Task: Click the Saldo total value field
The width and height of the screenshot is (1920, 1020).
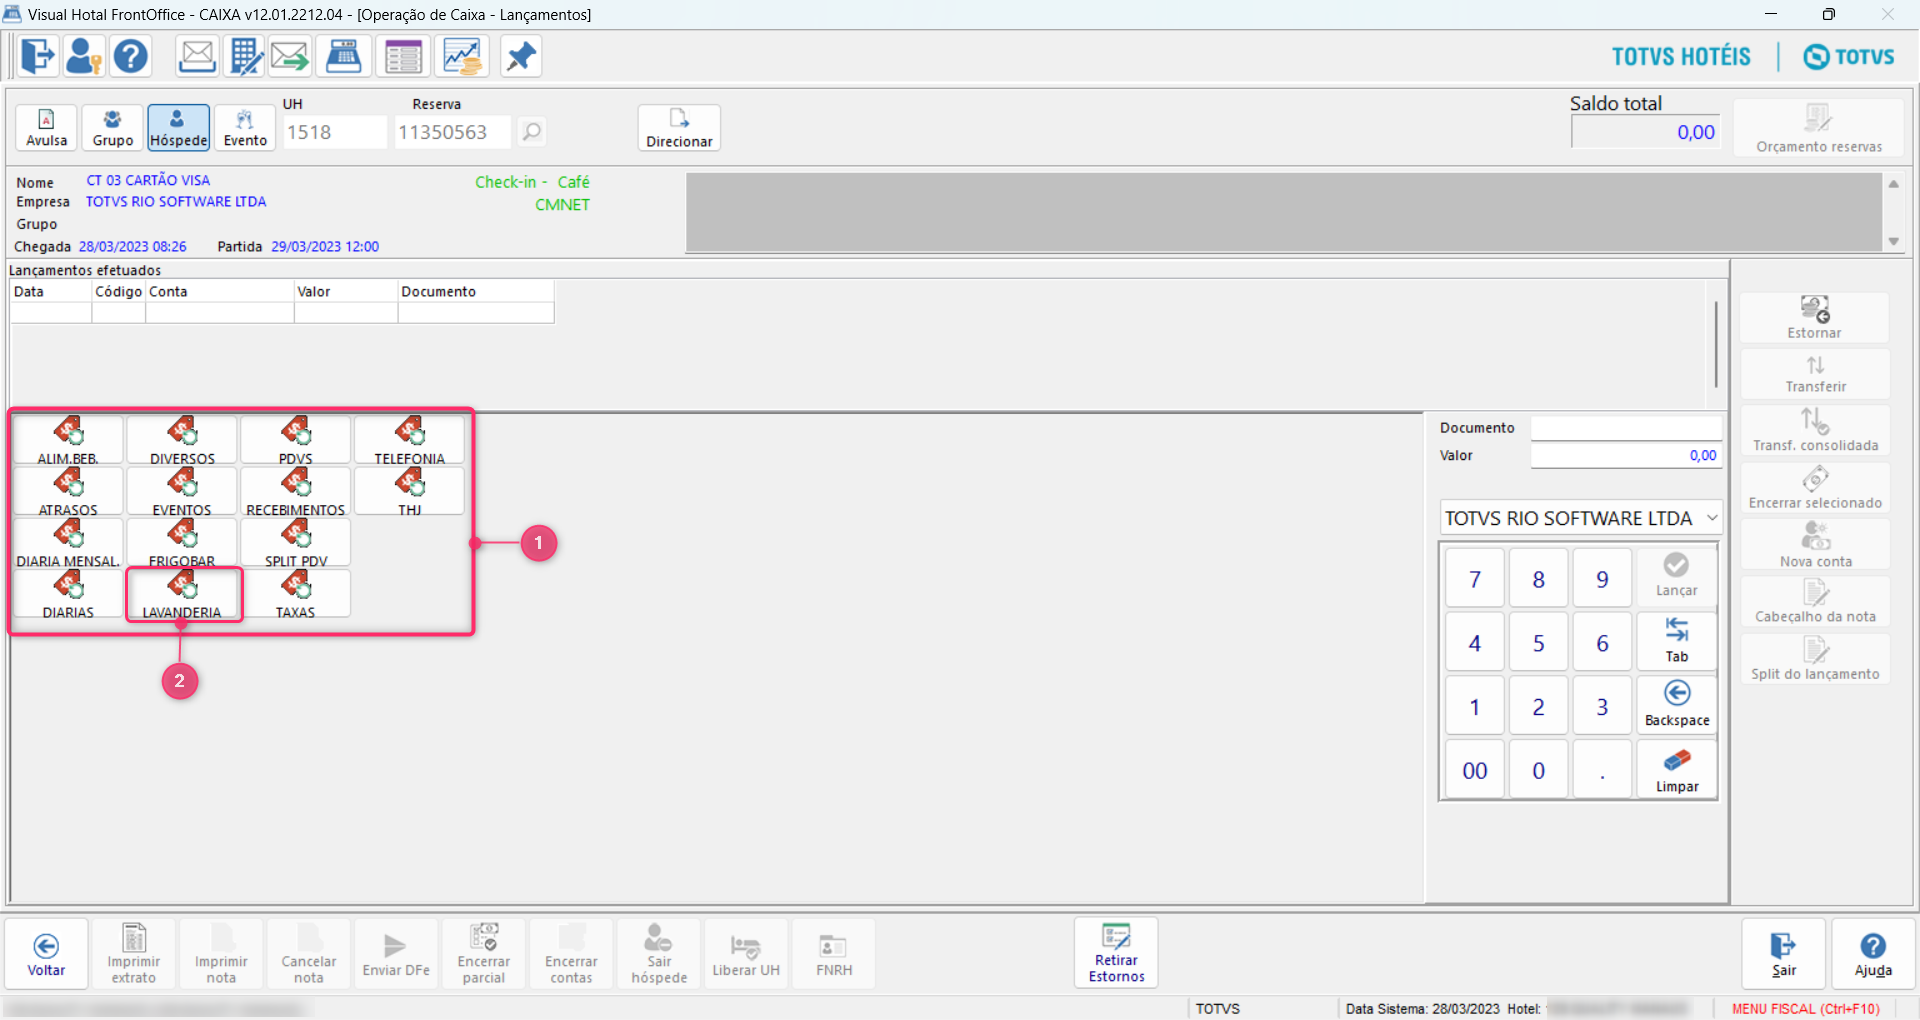Action: 1646,132
